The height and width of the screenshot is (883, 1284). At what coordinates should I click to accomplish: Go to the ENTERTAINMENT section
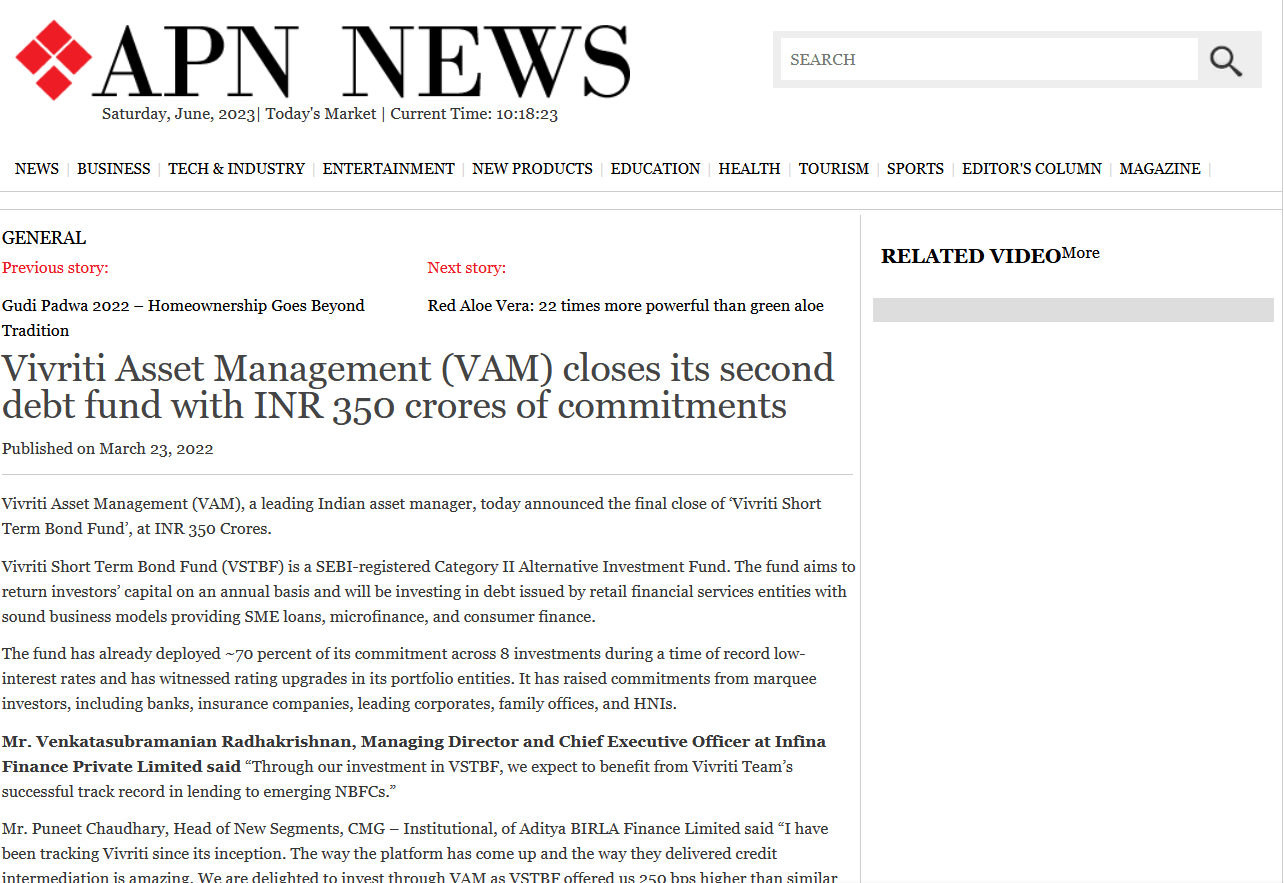(x=388, y=169)
